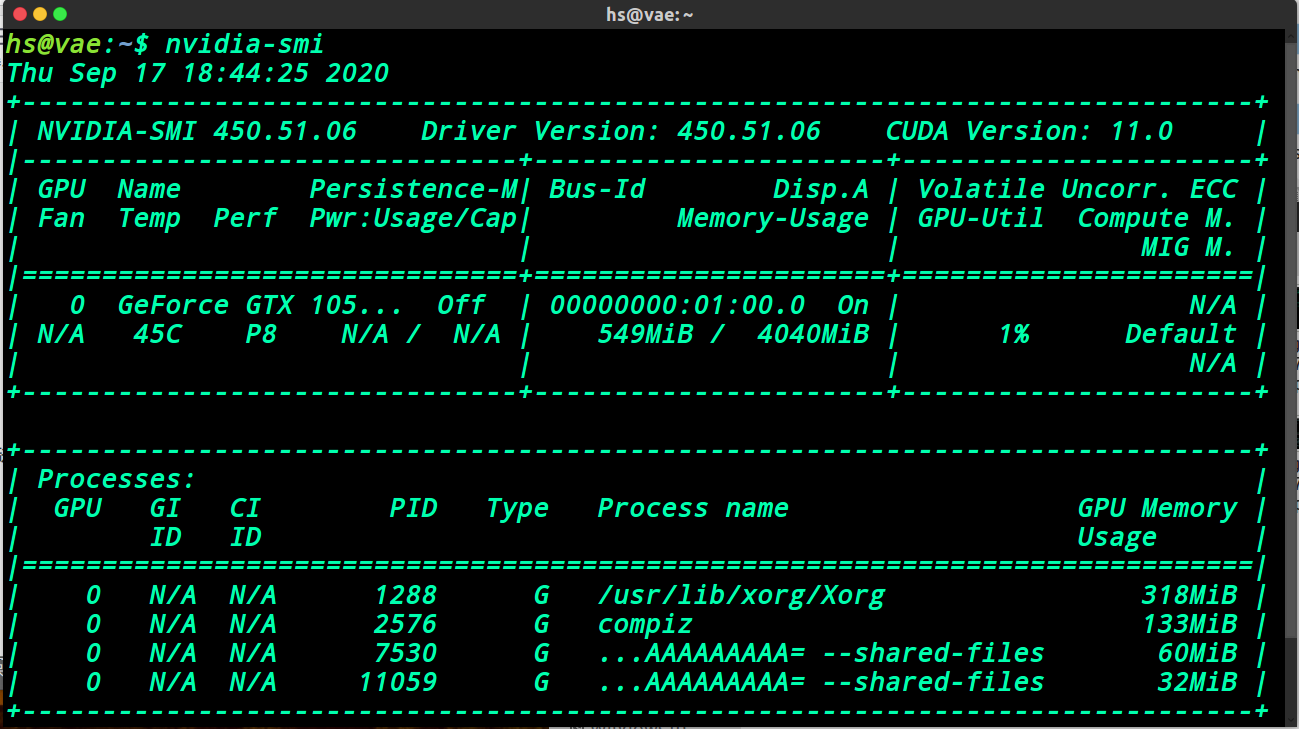Viewport: 1299px width, 729px height.
Task: Click 32MiB memory usage value
Action: (1197, 682)
